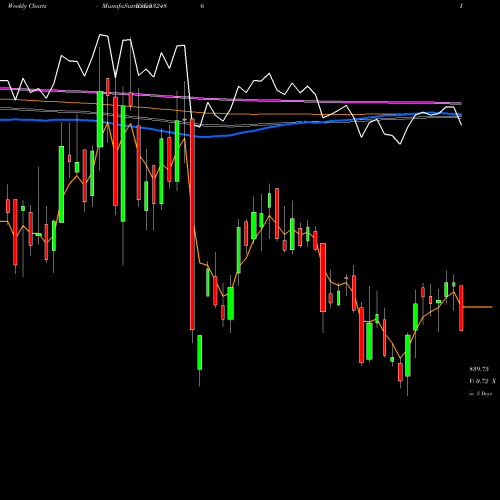Click the orange projected price line at right
Image resolution: width=500 pixels, height=500 pixels.
point(478,307)
